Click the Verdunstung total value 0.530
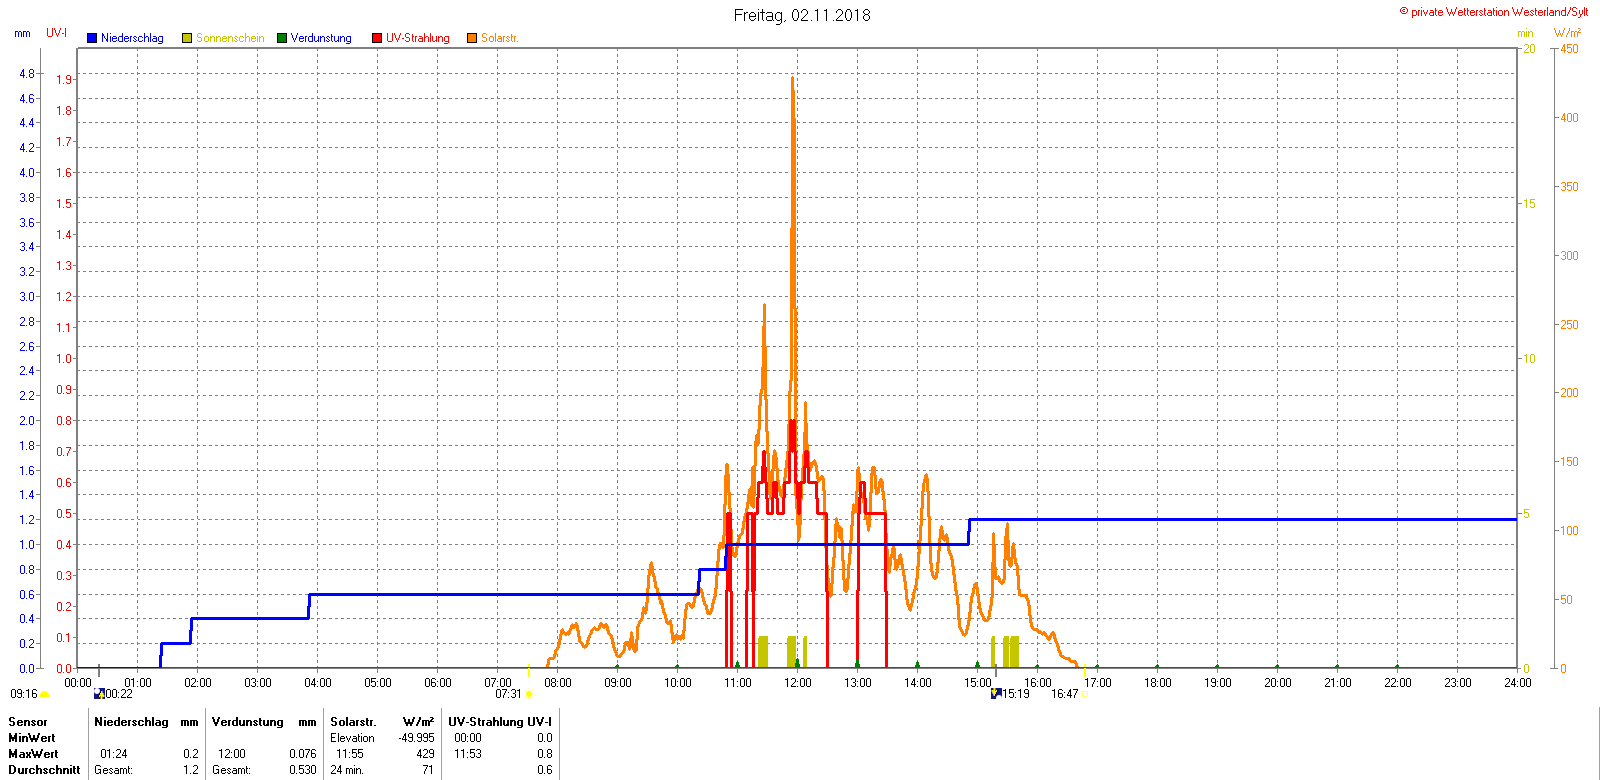The image size is (1600, 780). (x=303, y=770)
